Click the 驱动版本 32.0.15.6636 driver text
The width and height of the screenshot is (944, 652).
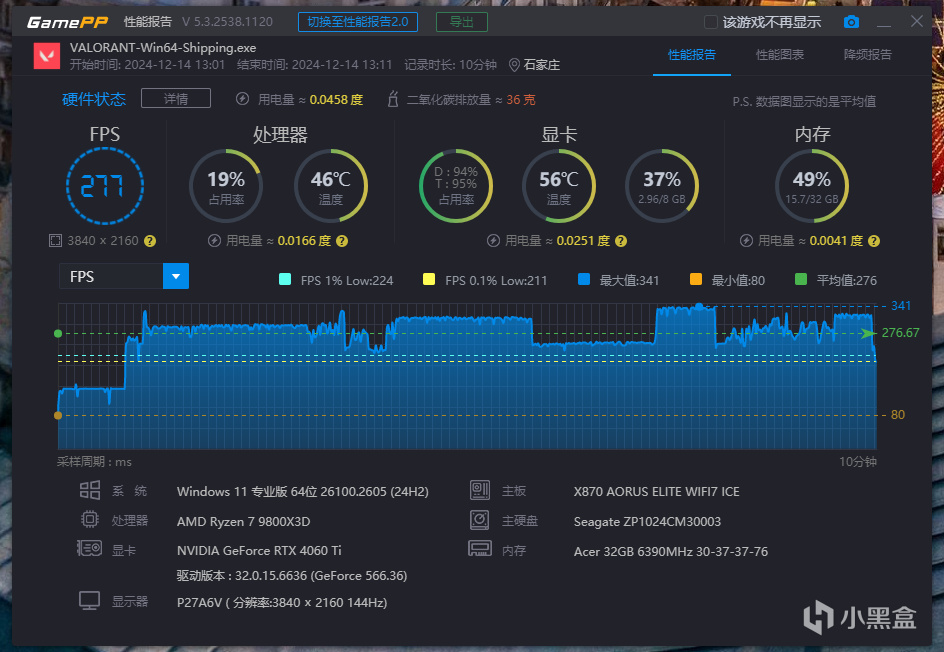292,576
